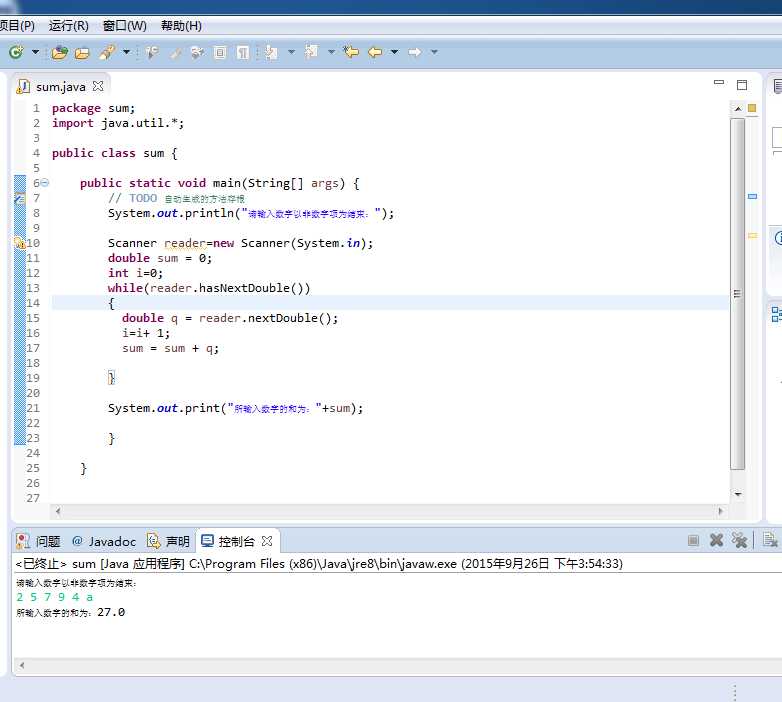
Task: Click the console horizontal scroll left arrow
Action: 21,665
